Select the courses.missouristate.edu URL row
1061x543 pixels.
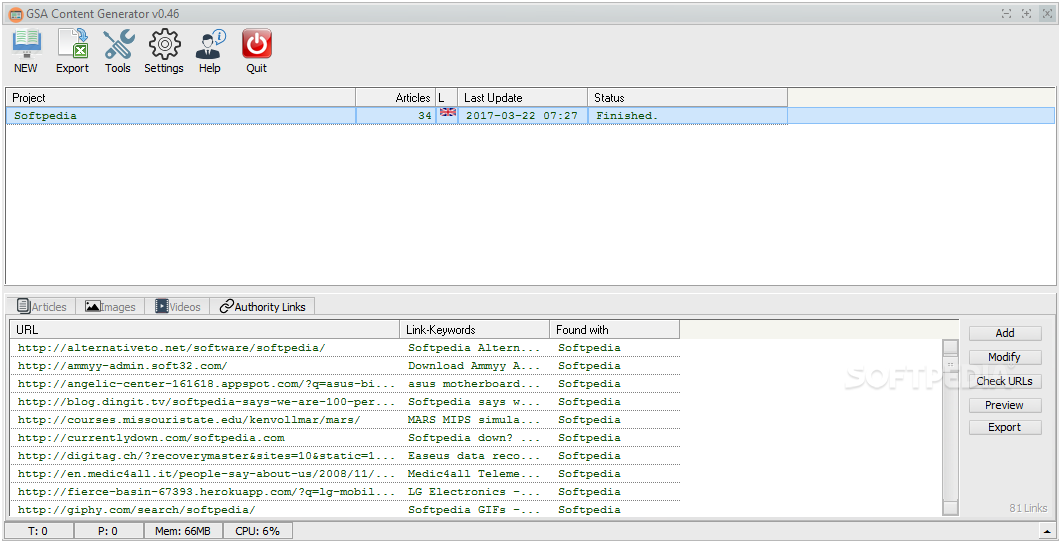pos(345,420)
